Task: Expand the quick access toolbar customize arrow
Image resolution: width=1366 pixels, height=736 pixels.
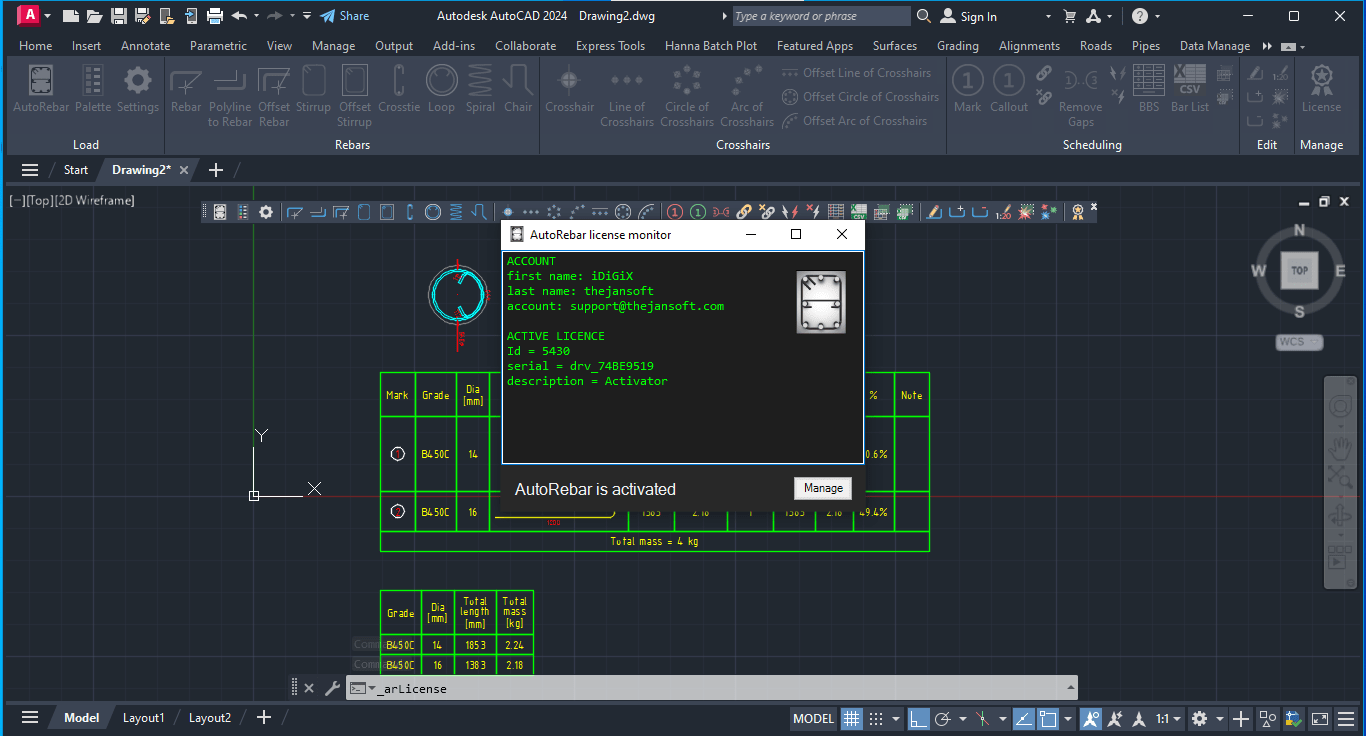Action: tap(307, 16)
